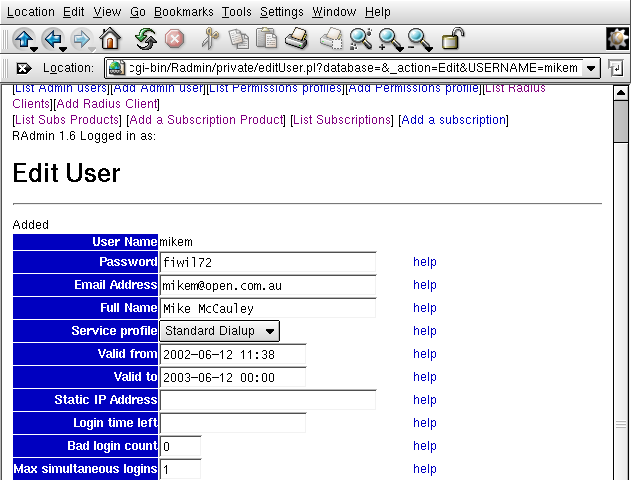Click the site favicon in the location field

(x=117, y=68)
